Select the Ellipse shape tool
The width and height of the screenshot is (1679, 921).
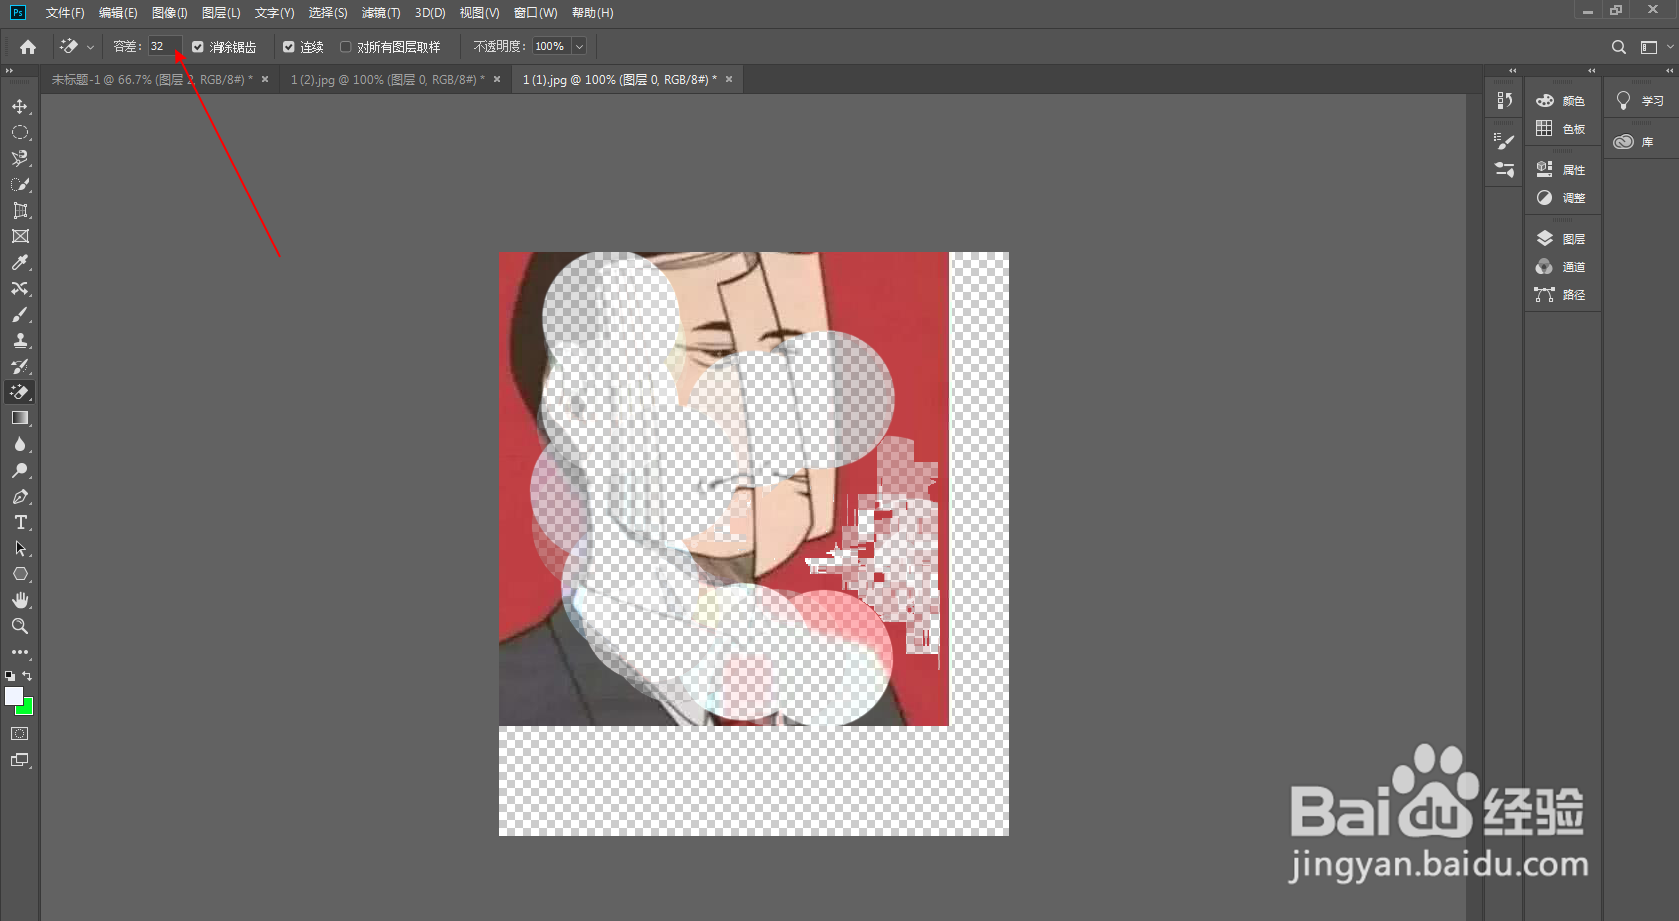tap(20, 574)
